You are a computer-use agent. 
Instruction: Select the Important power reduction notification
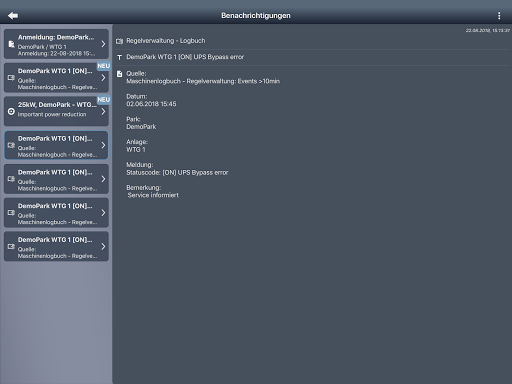pyautogui.click(x=56, y=111)
